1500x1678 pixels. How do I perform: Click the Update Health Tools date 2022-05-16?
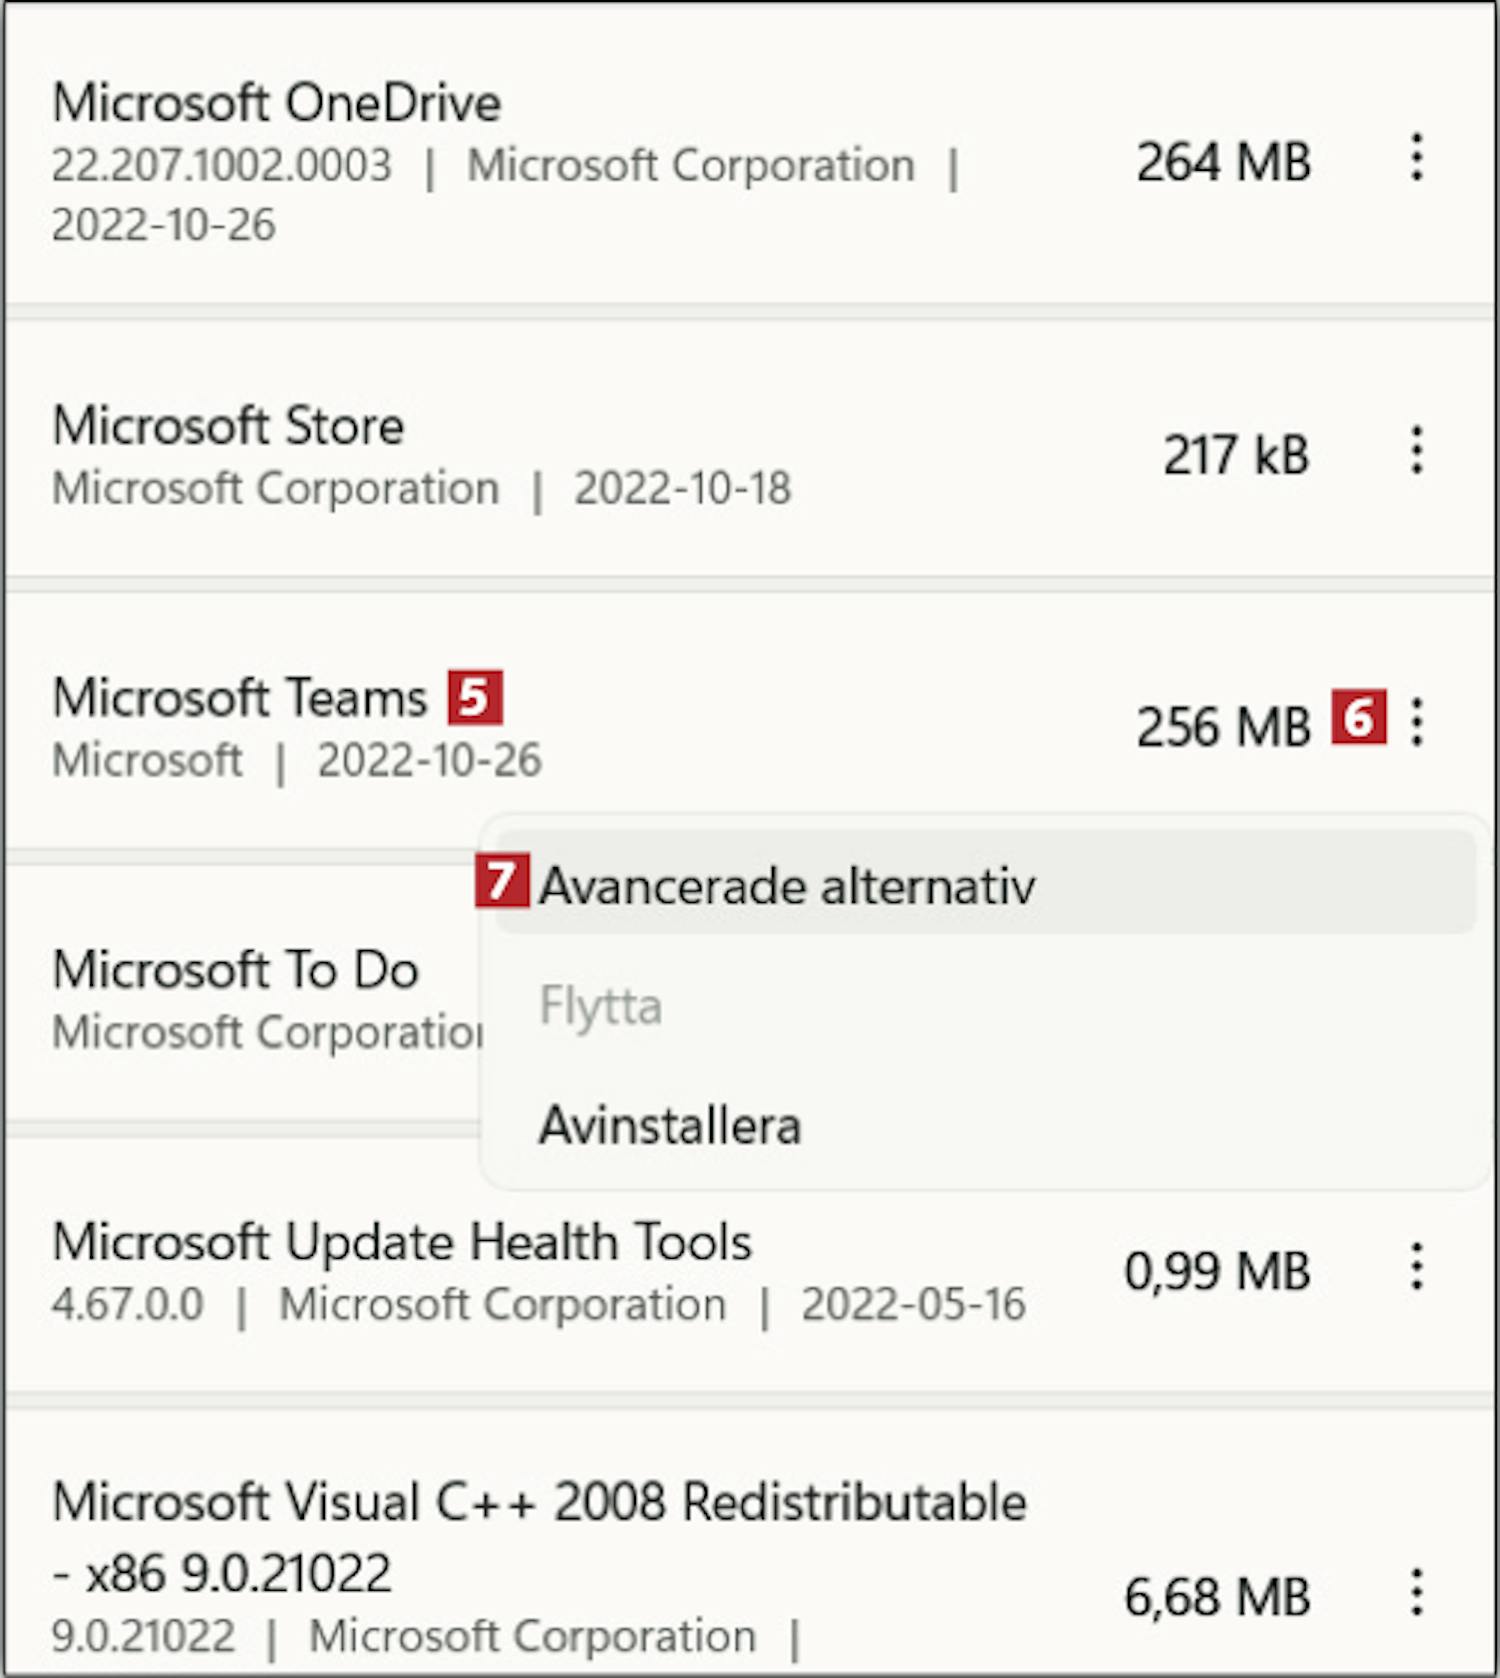pyautogui.click(x=913, y=1305)
